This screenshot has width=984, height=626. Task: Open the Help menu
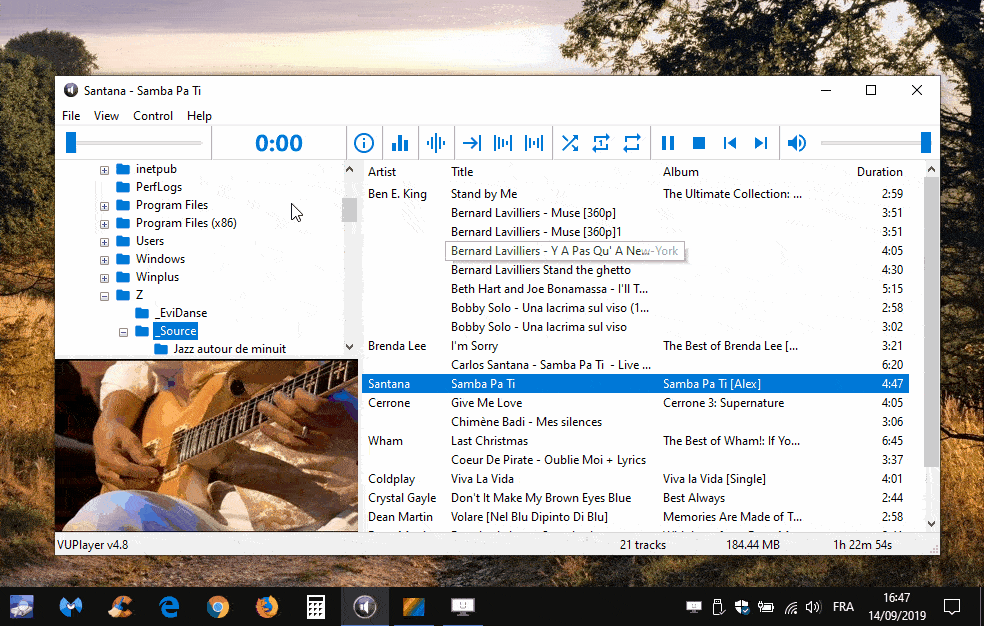(200, 116)
